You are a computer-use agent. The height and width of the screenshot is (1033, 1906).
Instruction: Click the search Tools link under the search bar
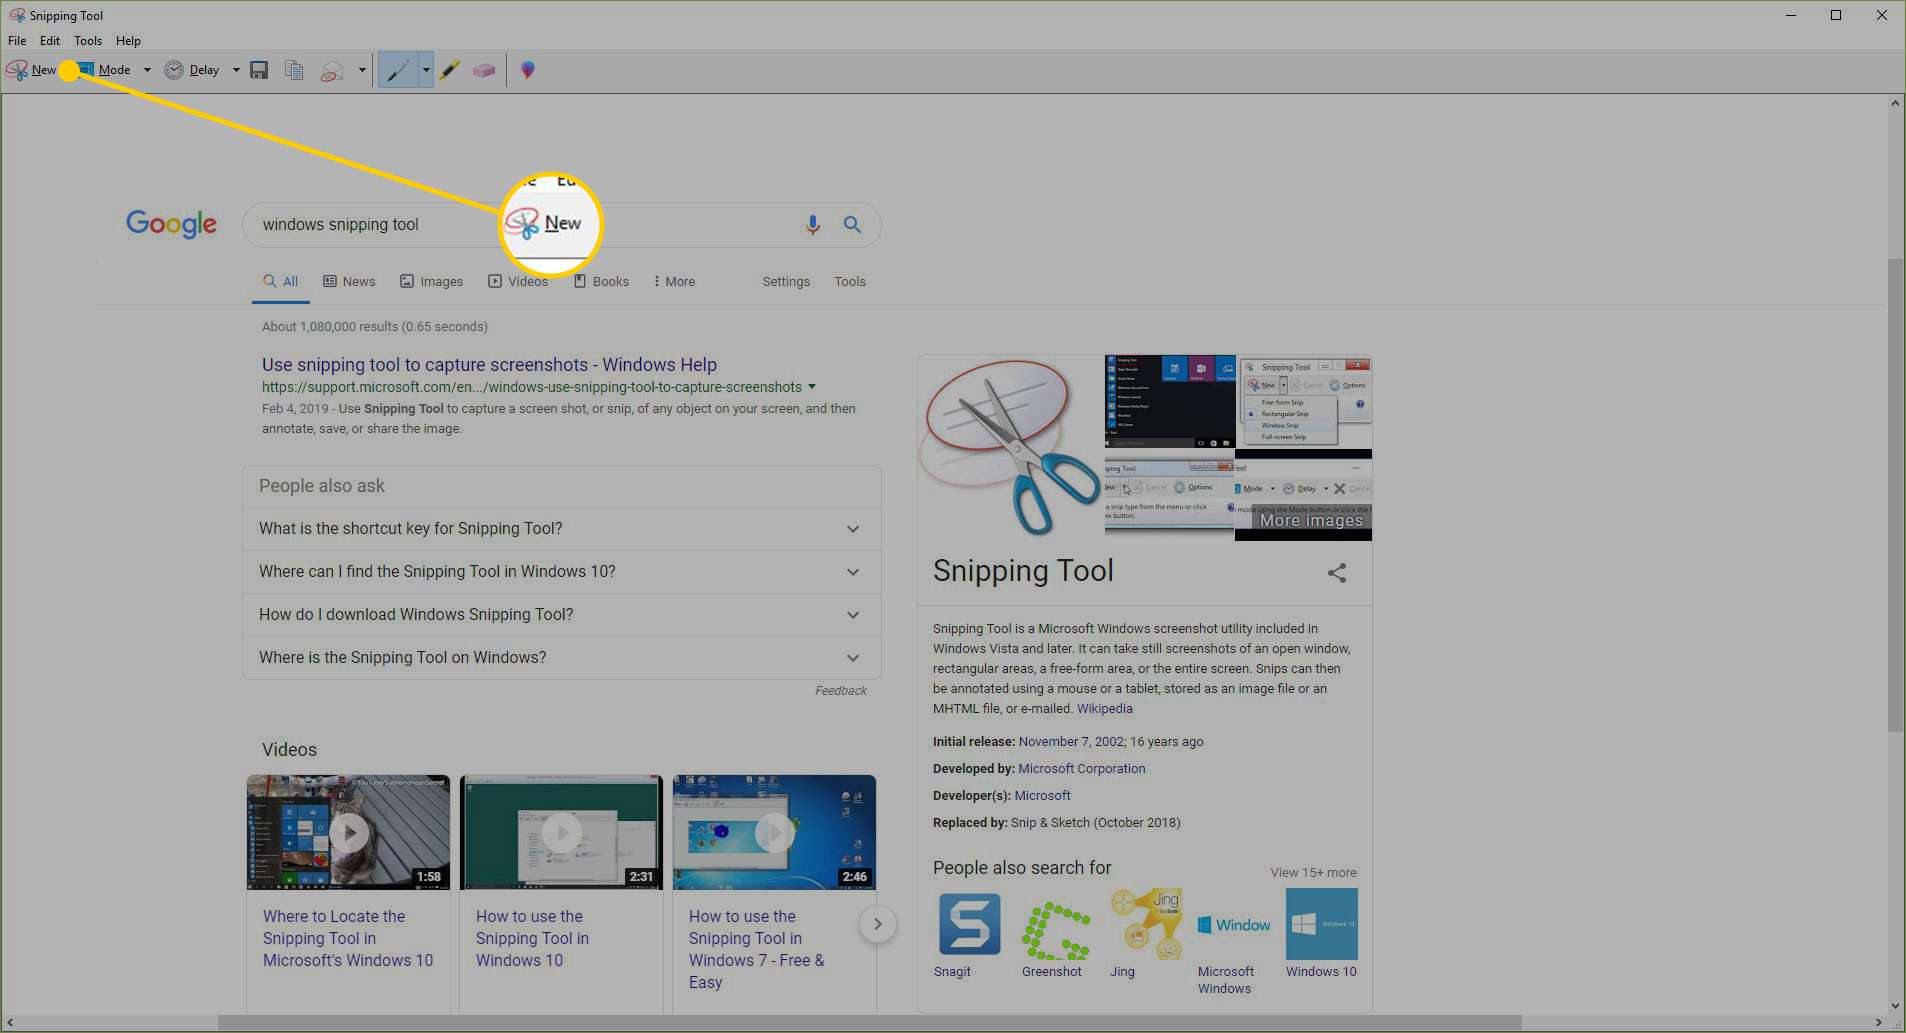pyautogui.click(x=850, y=282)
